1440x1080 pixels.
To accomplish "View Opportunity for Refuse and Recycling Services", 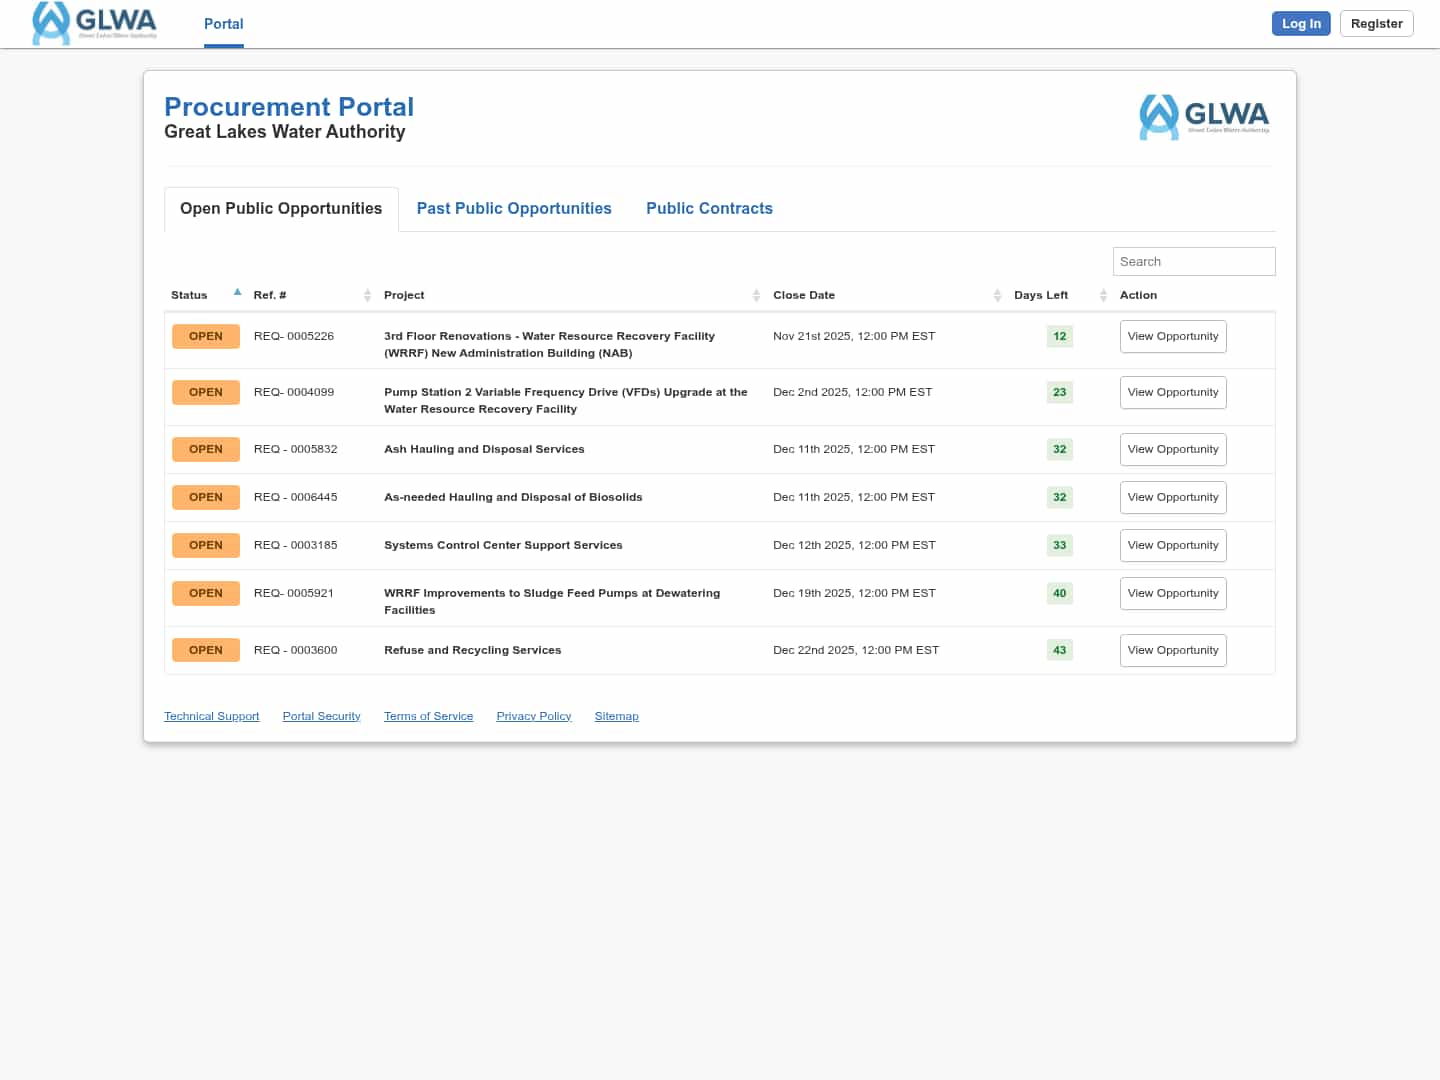I will [1173, 650].
